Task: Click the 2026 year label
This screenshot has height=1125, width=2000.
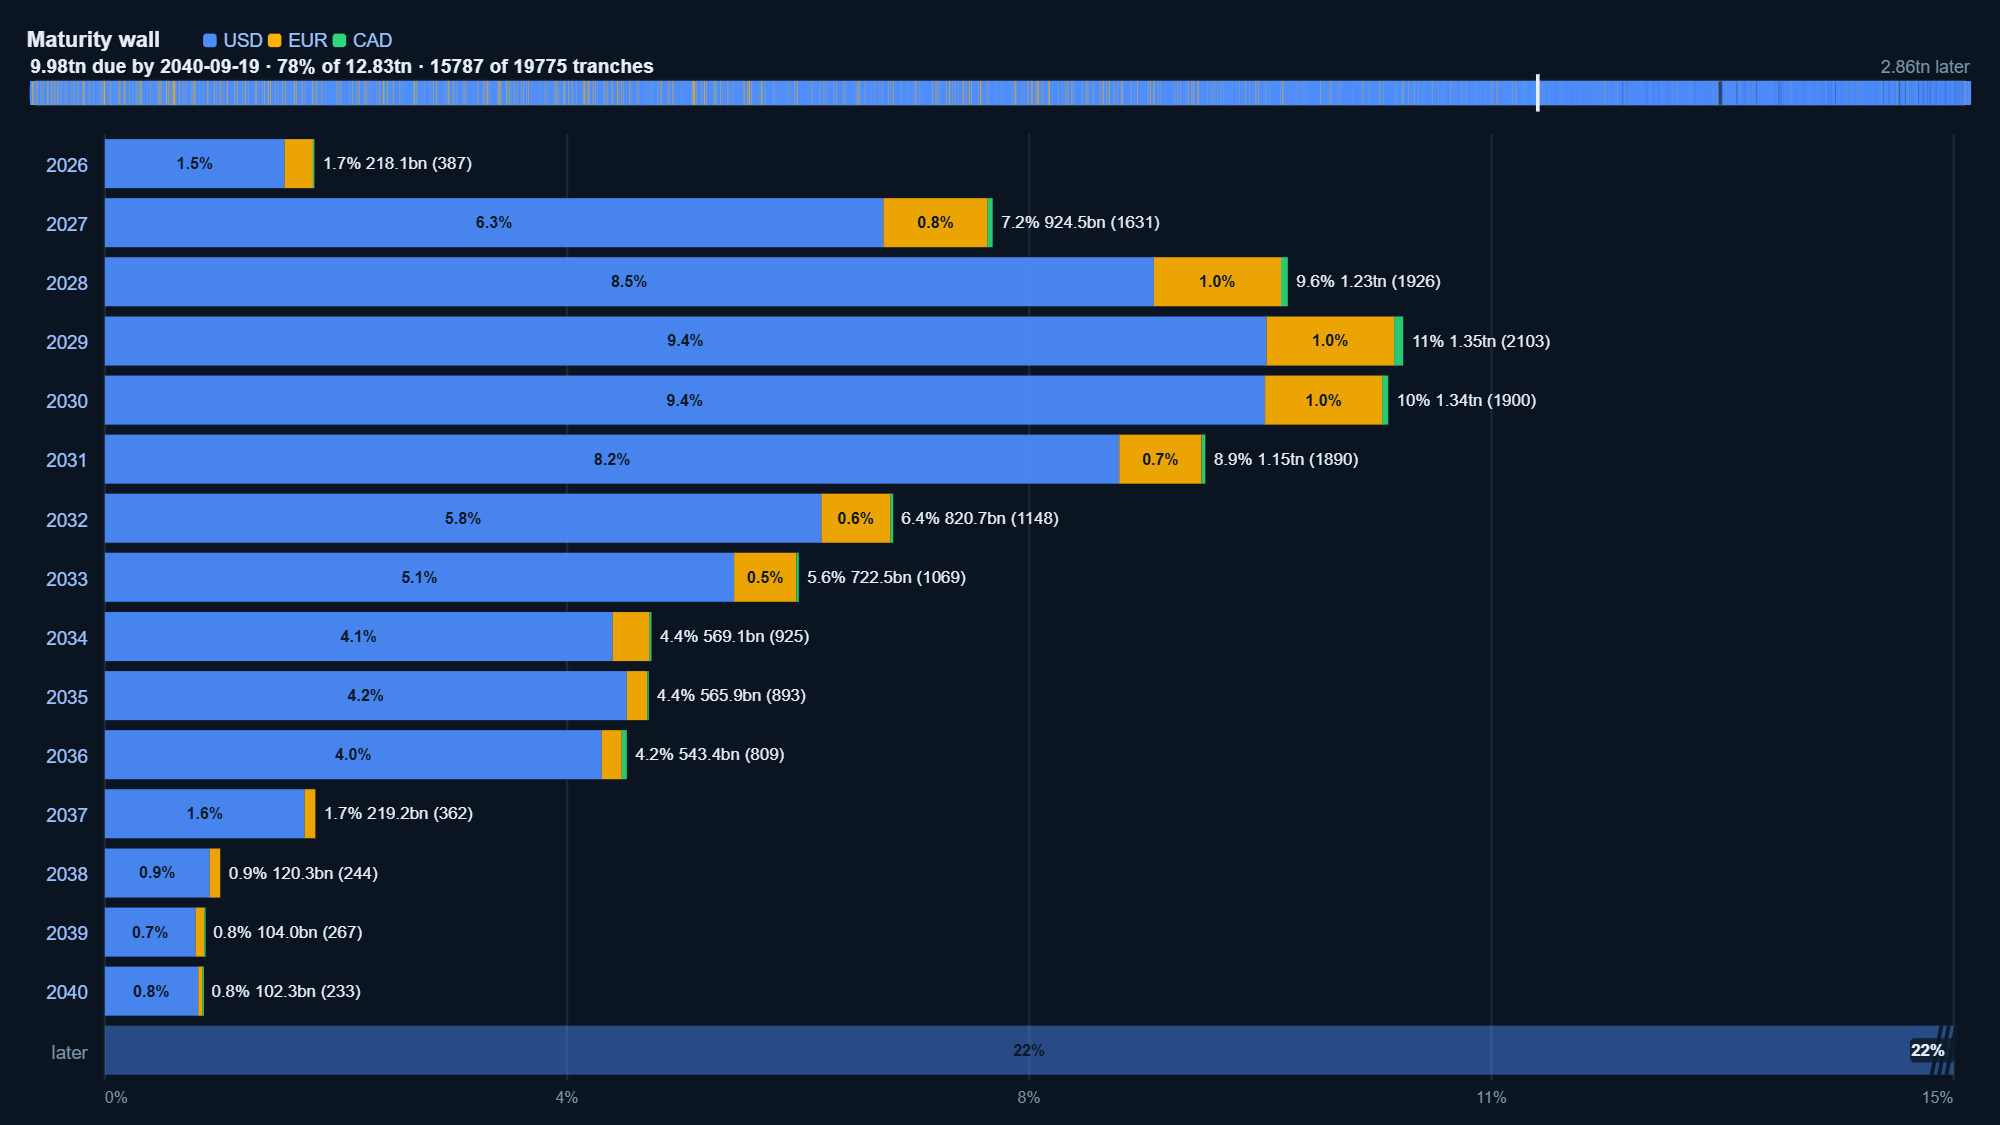Action: (67, 165)
